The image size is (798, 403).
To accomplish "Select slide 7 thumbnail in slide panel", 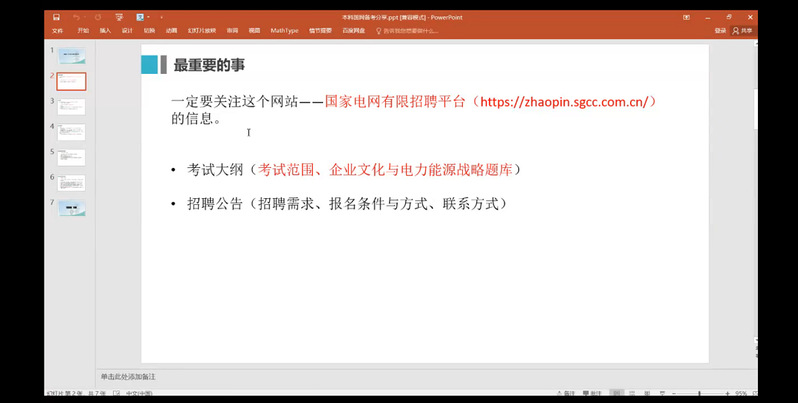I will point(73,208).
